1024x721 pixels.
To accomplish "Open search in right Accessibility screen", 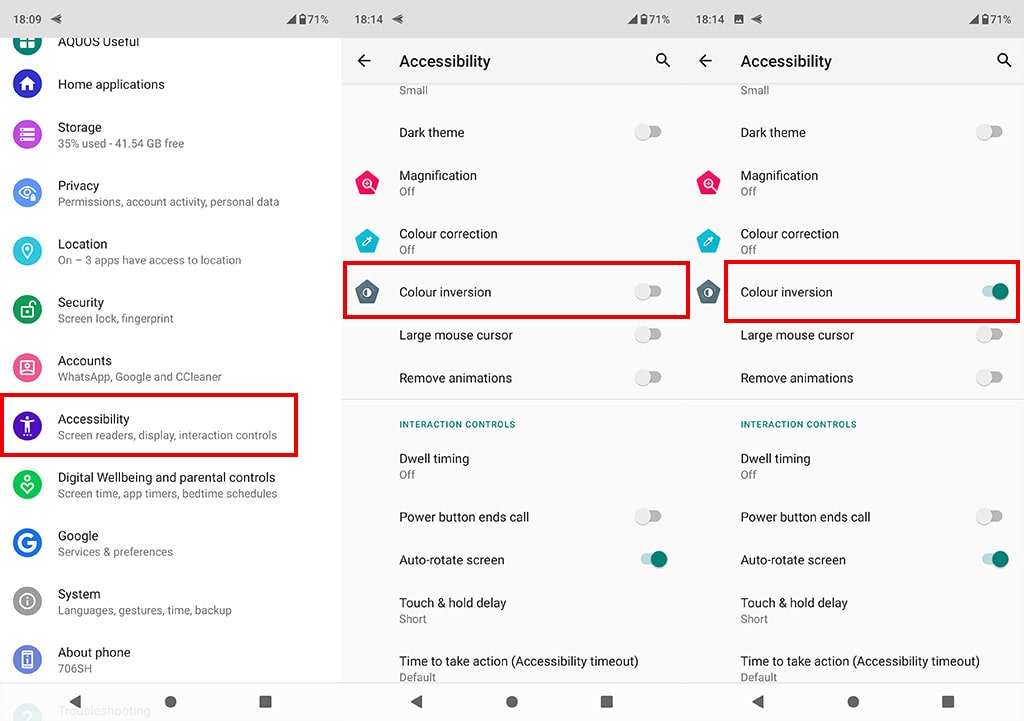I will click(1004, 60).
